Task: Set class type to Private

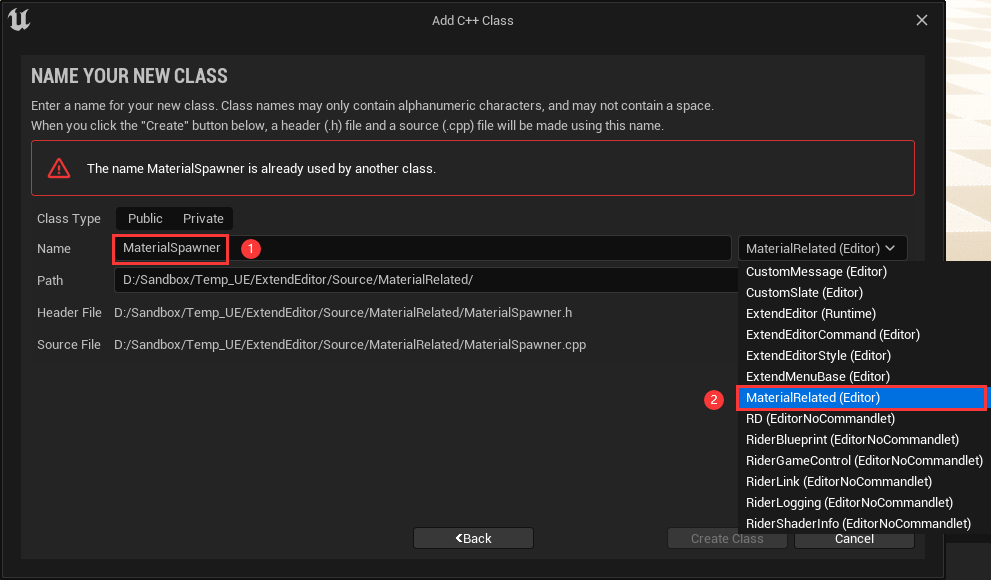Action: (x=203, y=218)
